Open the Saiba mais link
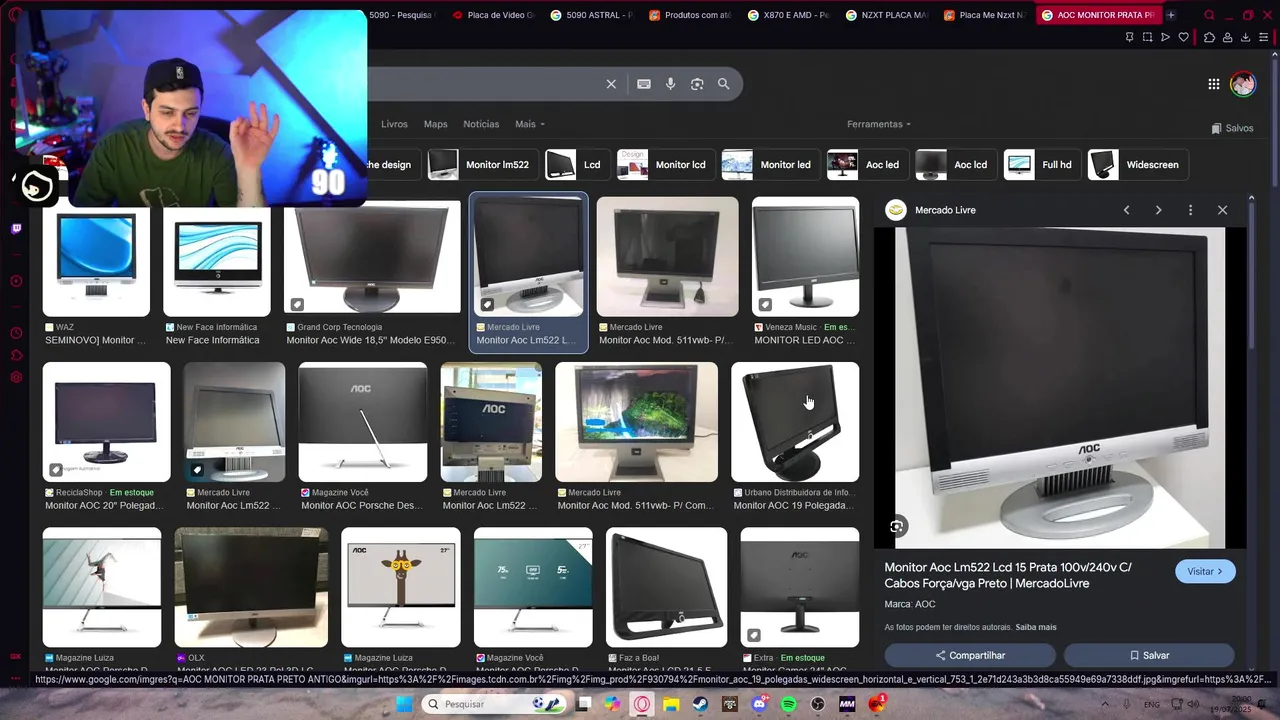1280x720 pixels. (x=1036, y=627)
